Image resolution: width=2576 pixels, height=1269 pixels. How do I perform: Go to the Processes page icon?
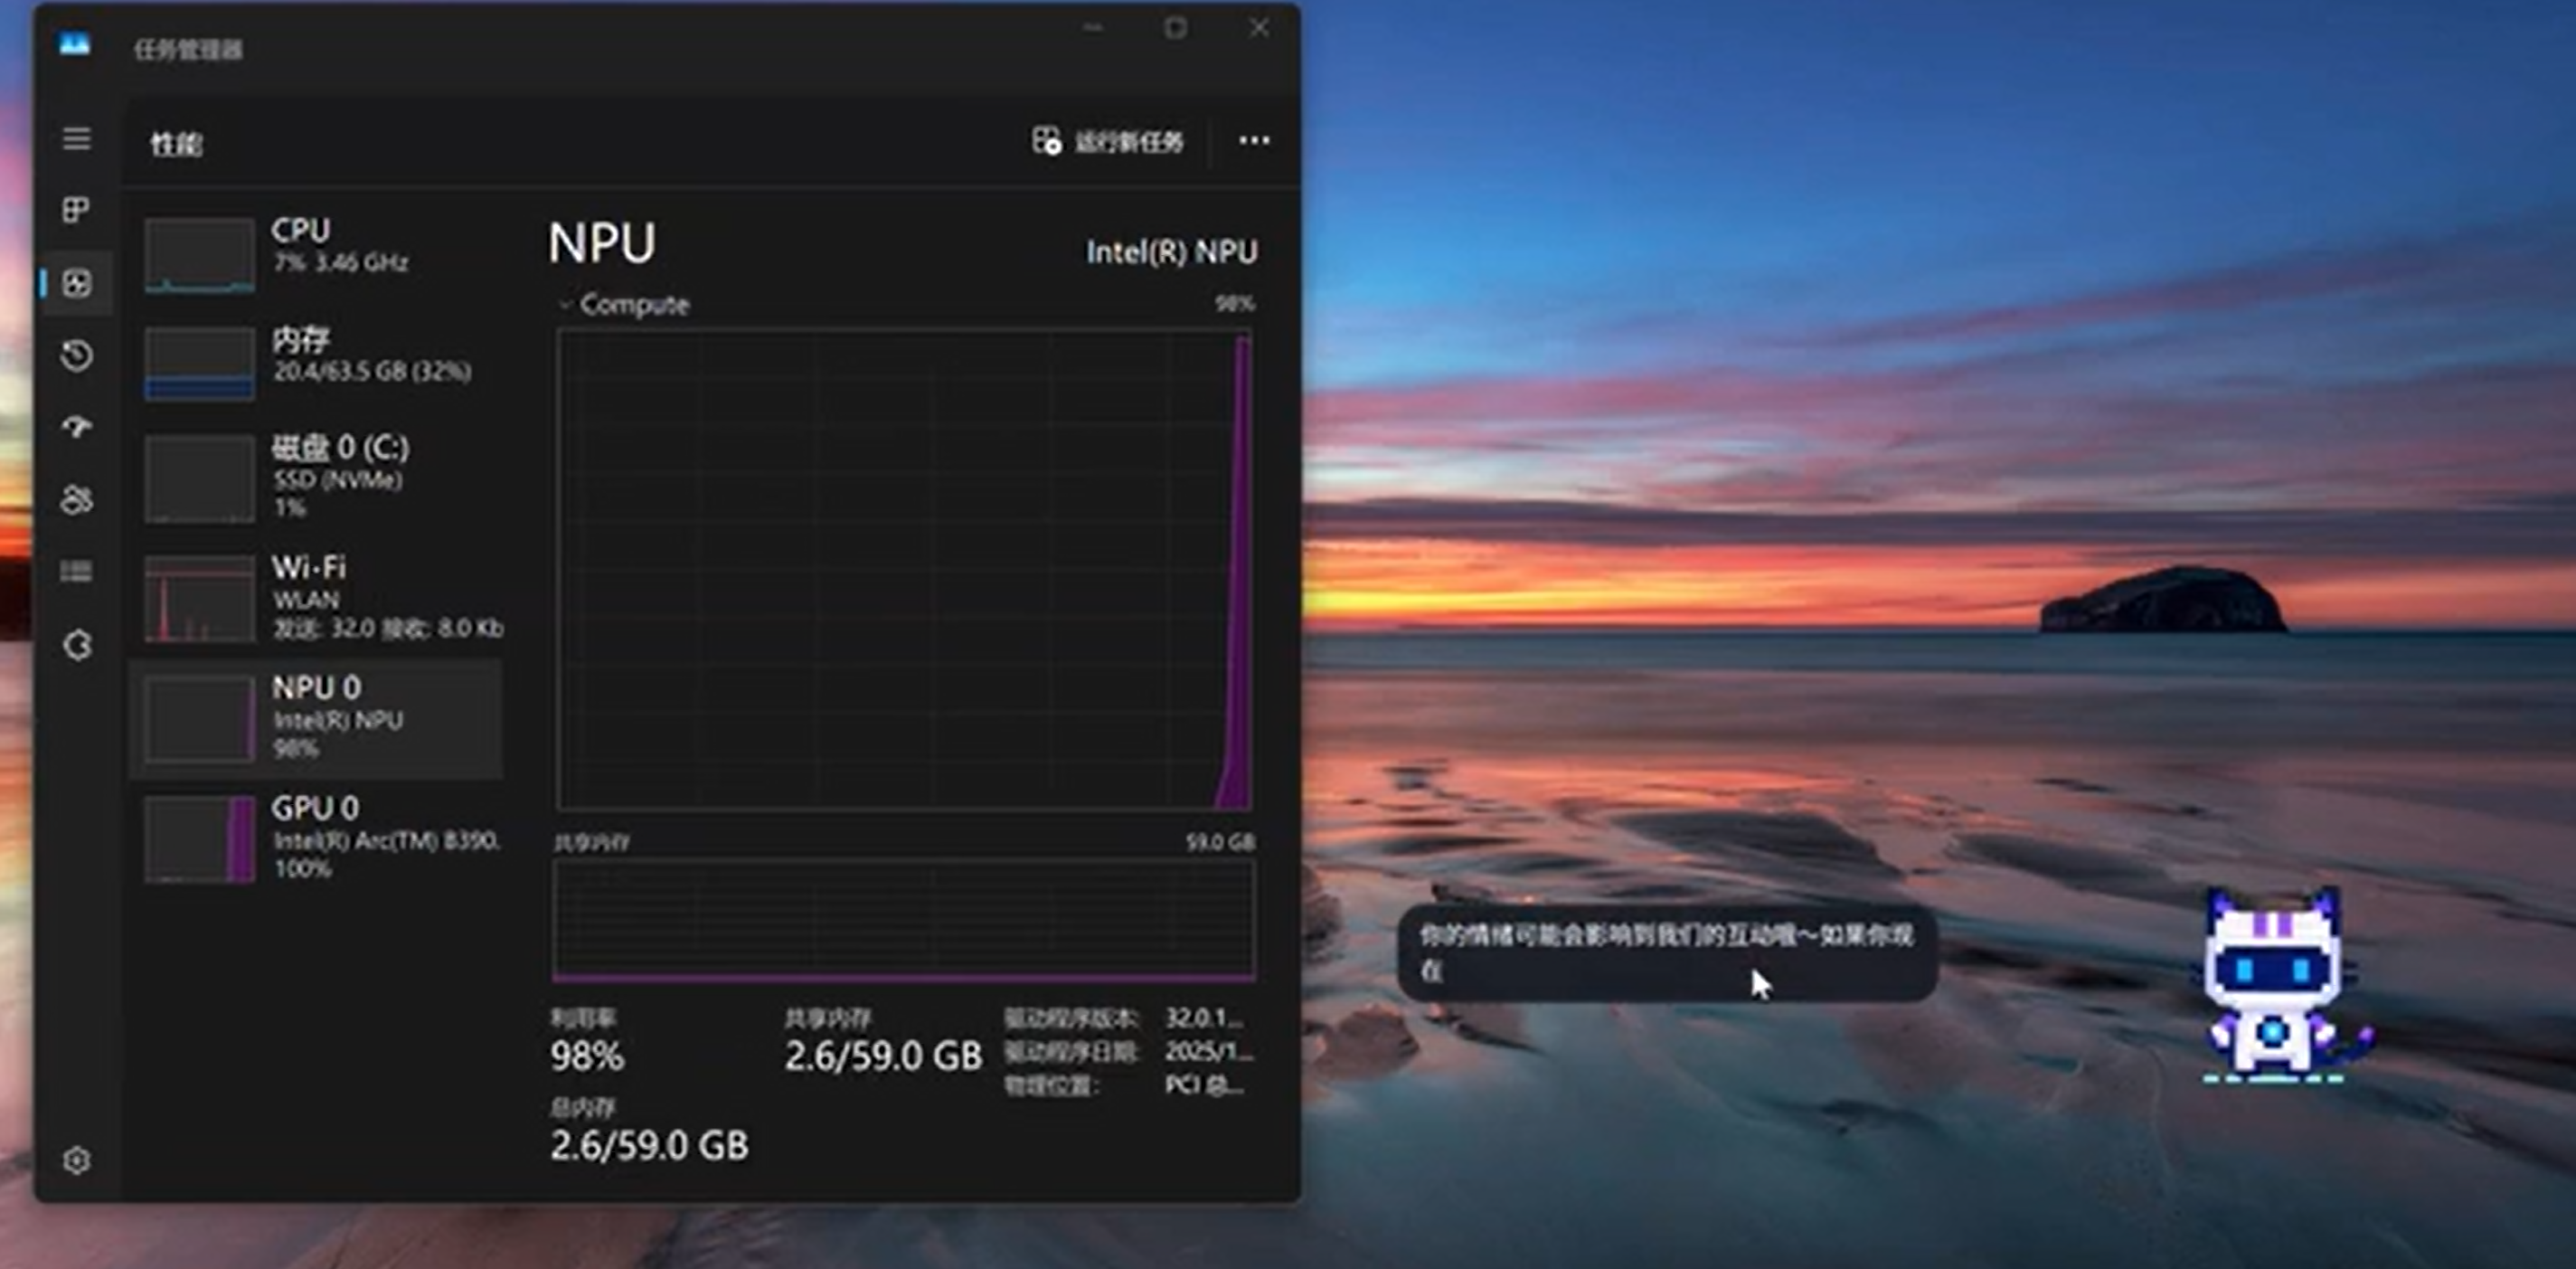(x=77, y=210)
